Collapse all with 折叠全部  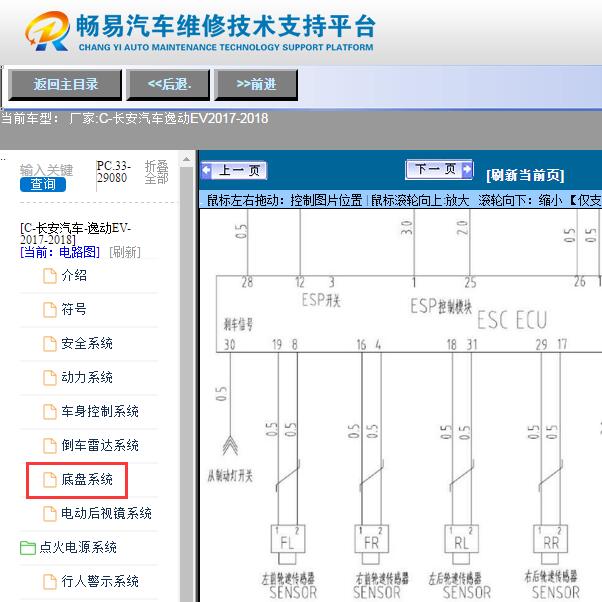click(157, 172)
